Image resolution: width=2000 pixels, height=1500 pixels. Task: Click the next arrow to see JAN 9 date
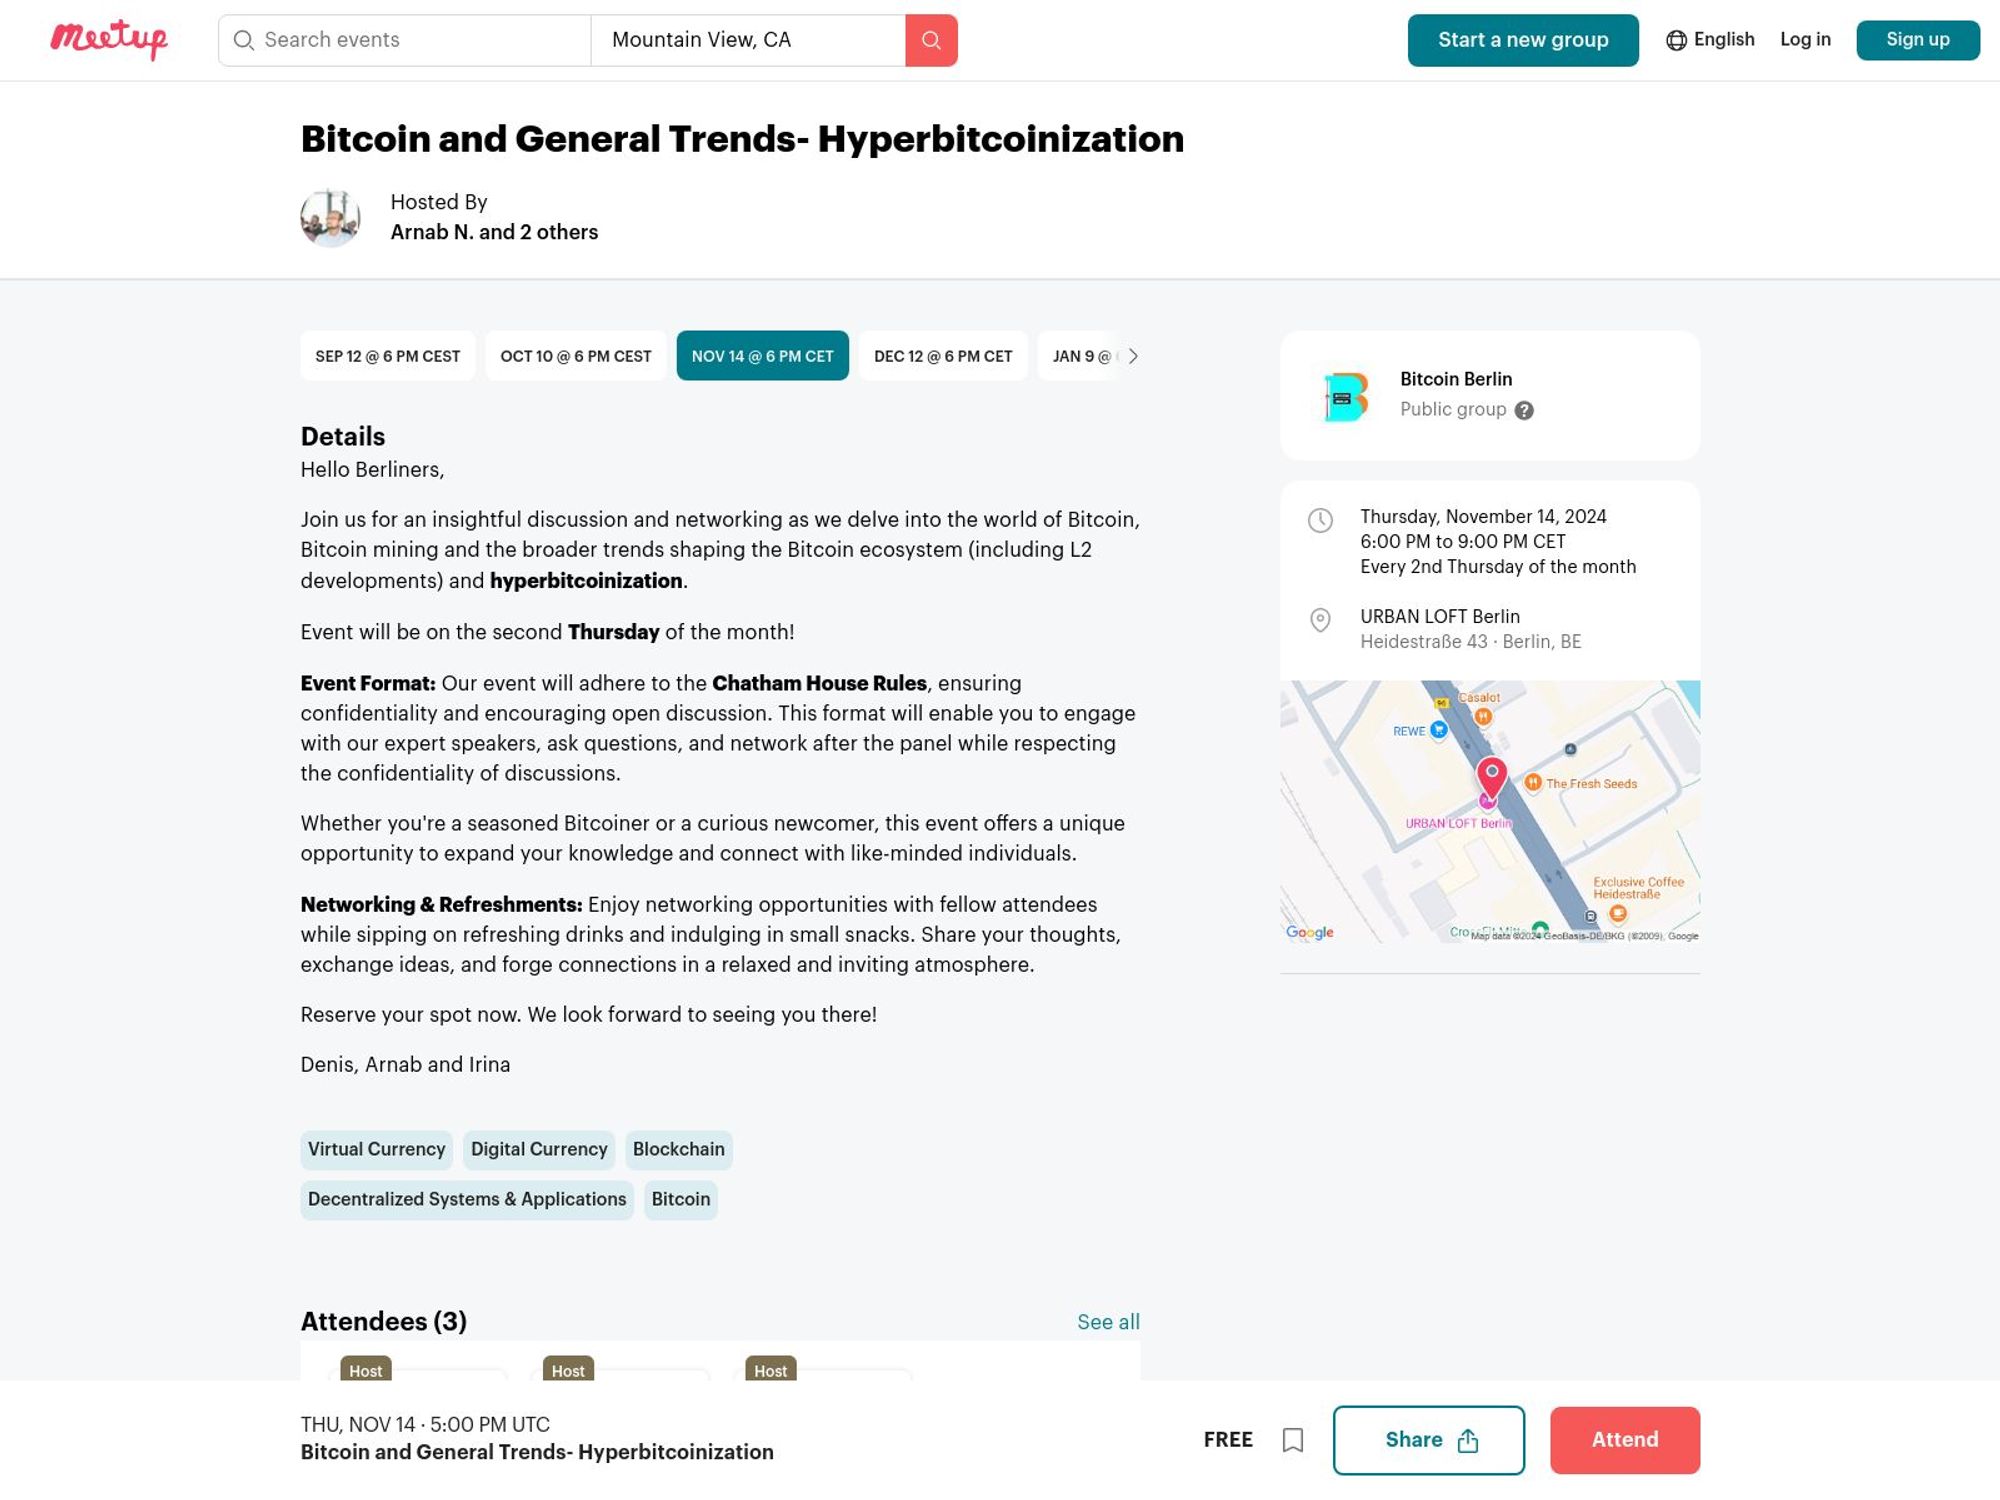[1134, 355]
